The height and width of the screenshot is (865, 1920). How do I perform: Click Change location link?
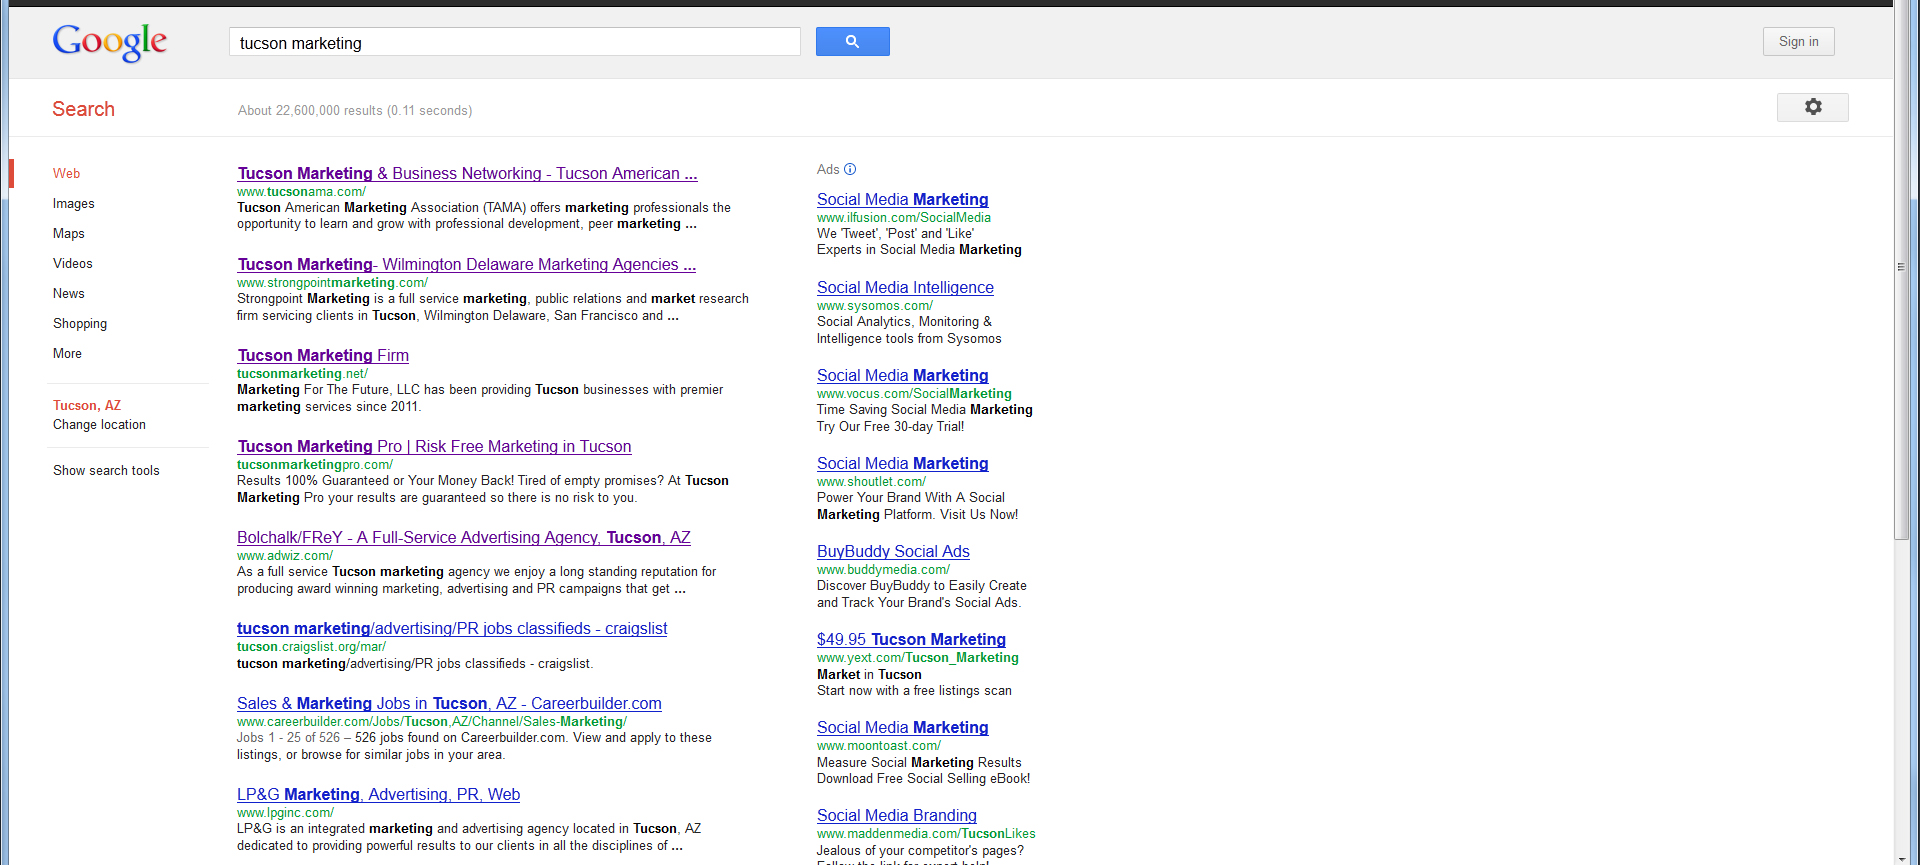[99, 425]
